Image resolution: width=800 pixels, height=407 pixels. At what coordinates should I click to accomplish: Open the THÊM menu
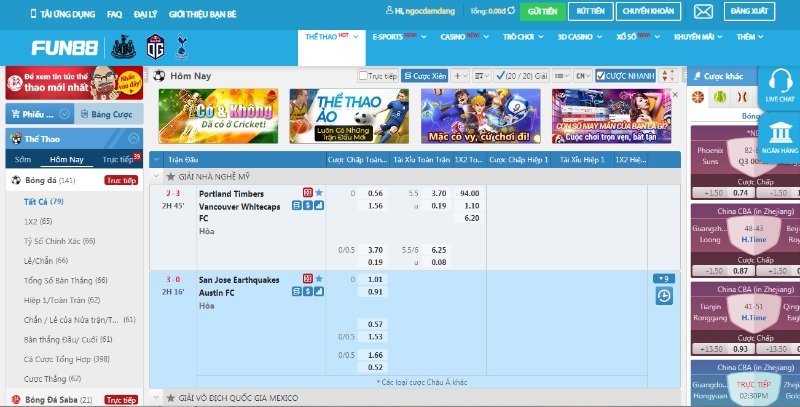pyautogui.click(x=749, y=37)
